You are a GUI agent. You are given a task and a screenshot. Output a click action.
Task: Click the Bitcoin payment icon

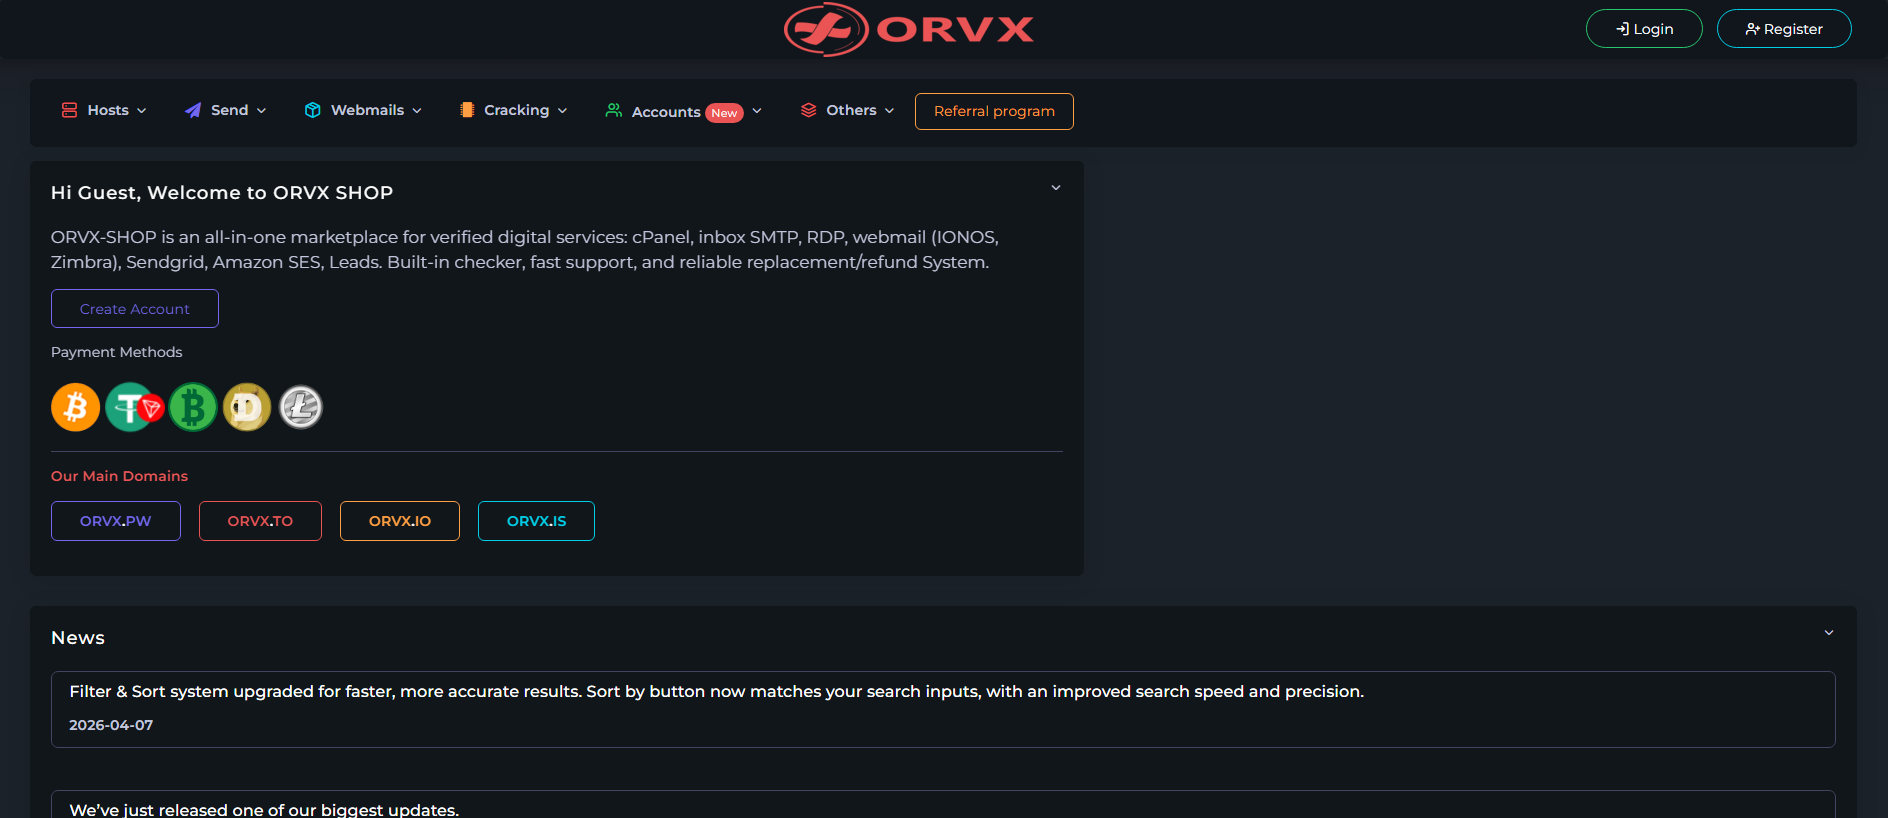[75, 407]
